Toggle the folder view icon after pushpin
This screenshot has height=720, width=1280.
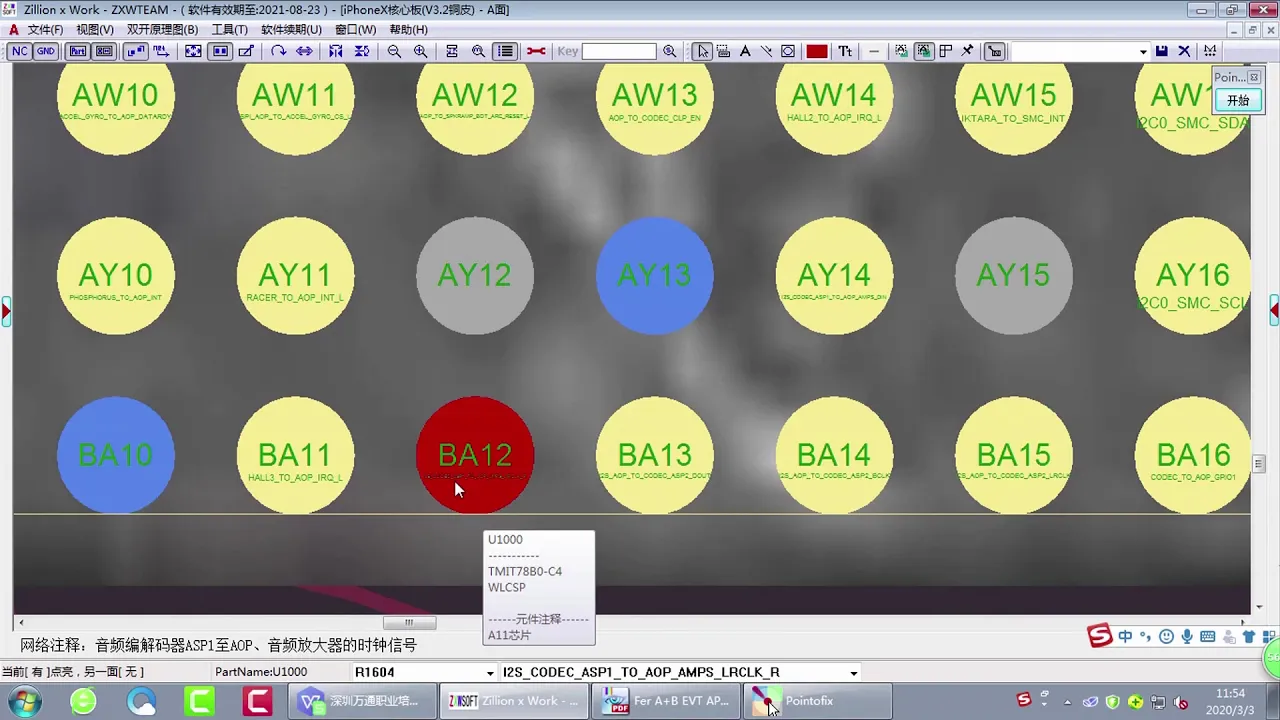tap(994, 51)
